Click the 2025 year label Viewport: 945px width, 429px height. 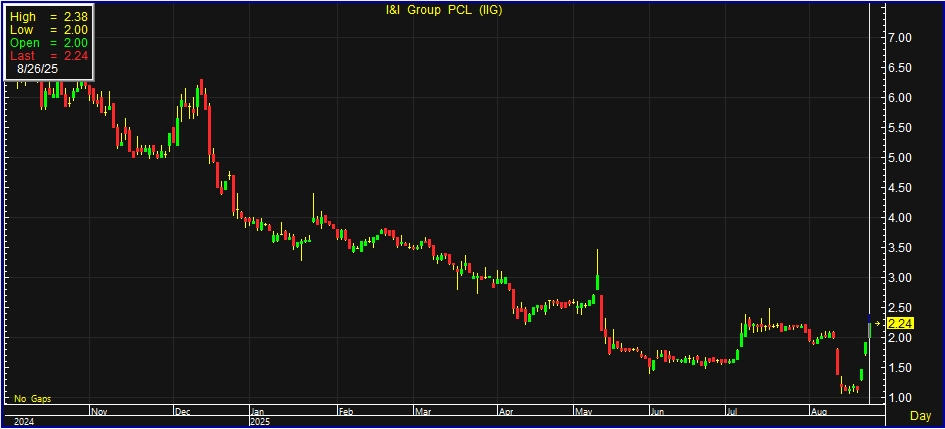pos(260,421)
